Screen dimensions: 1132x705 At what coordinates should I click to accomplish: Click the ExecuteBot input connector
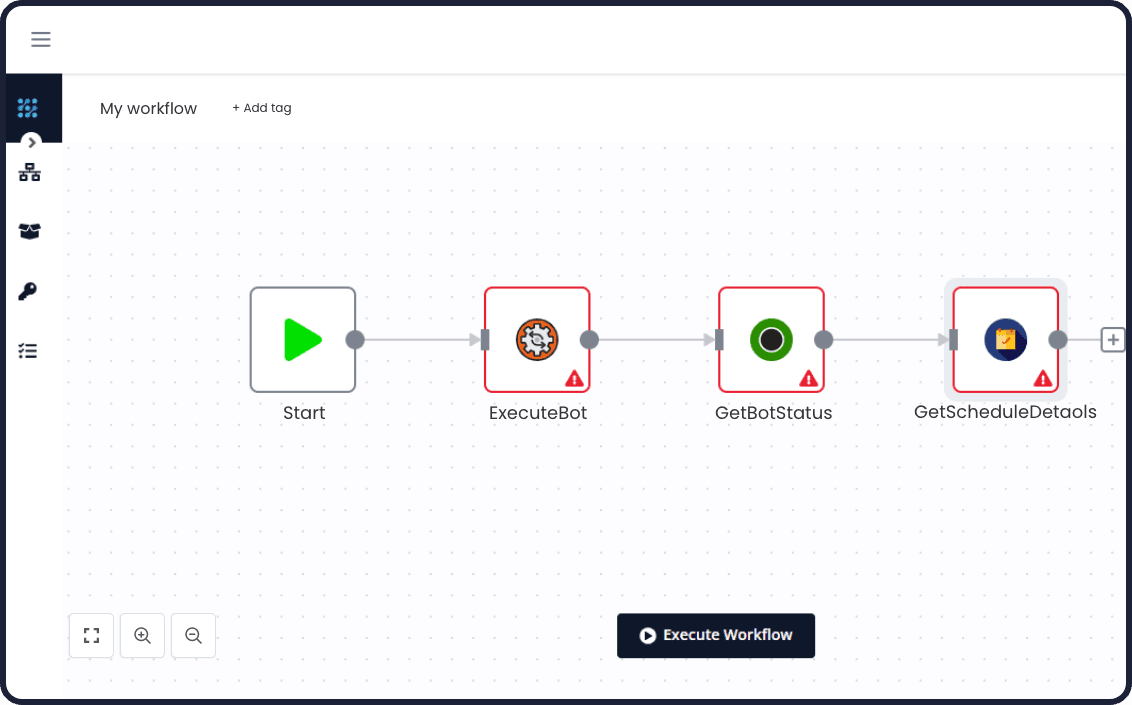485,340
